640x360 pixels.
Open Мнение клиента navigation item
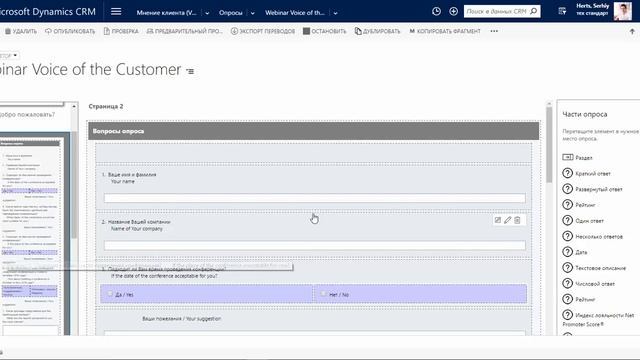click(167, 13)
